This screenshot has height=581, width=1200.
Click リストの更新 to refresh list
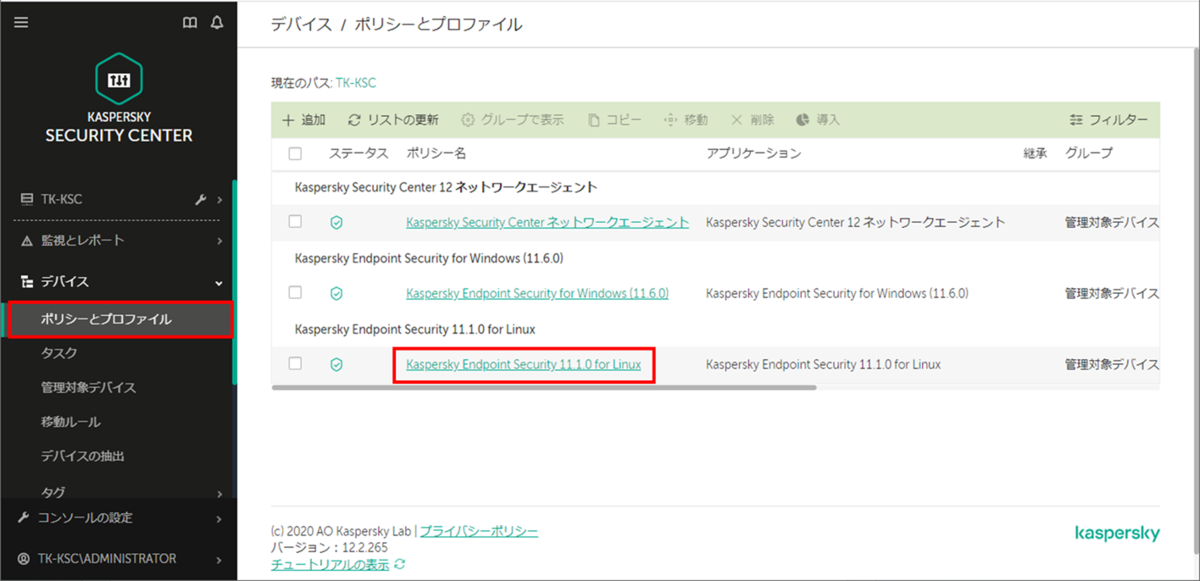[393, 120]
